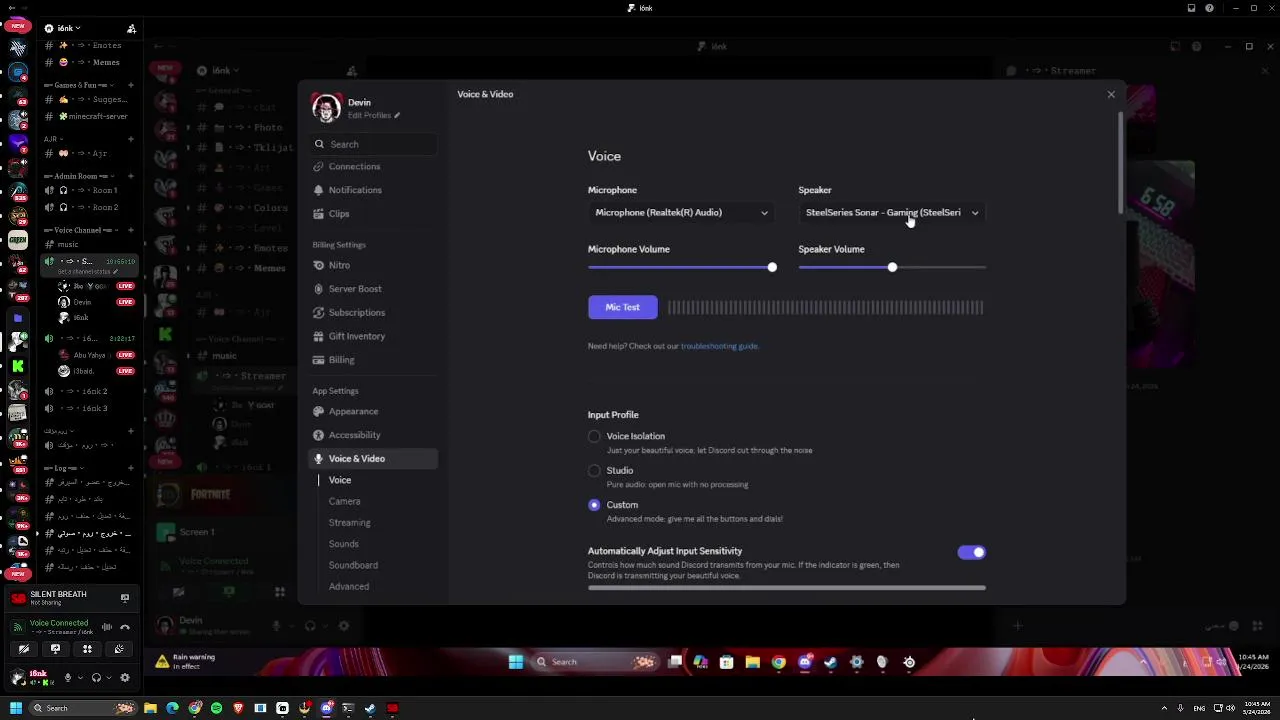This screenshot has height=720, width=1280.
Task: Click the Notifications bell icon in settings sidebar
Action: [x=319, y=190]
